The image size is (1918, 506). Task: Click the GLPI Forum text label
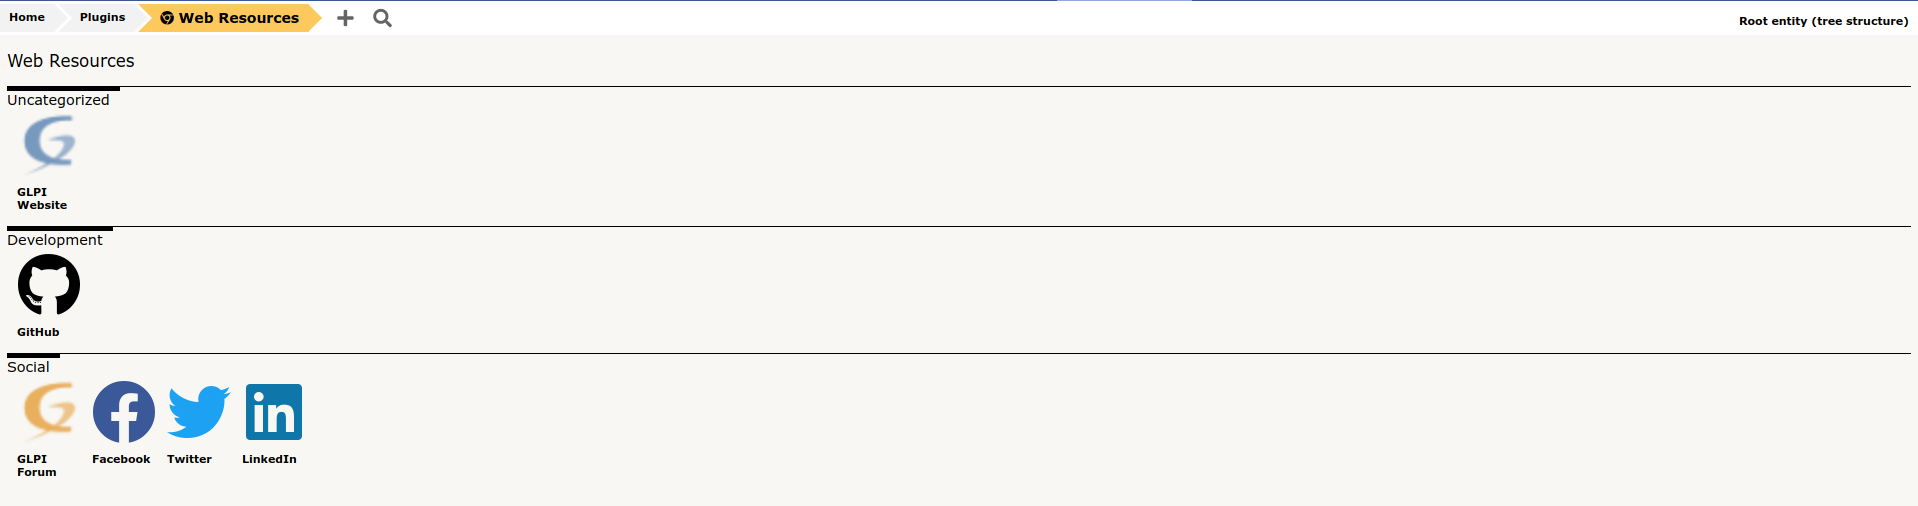(x=37, y=466)
